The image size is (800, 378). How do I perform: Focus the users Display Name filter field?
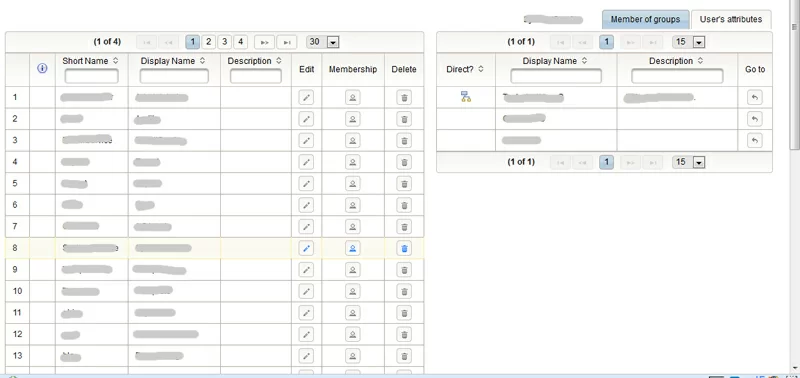coord(174,76)
